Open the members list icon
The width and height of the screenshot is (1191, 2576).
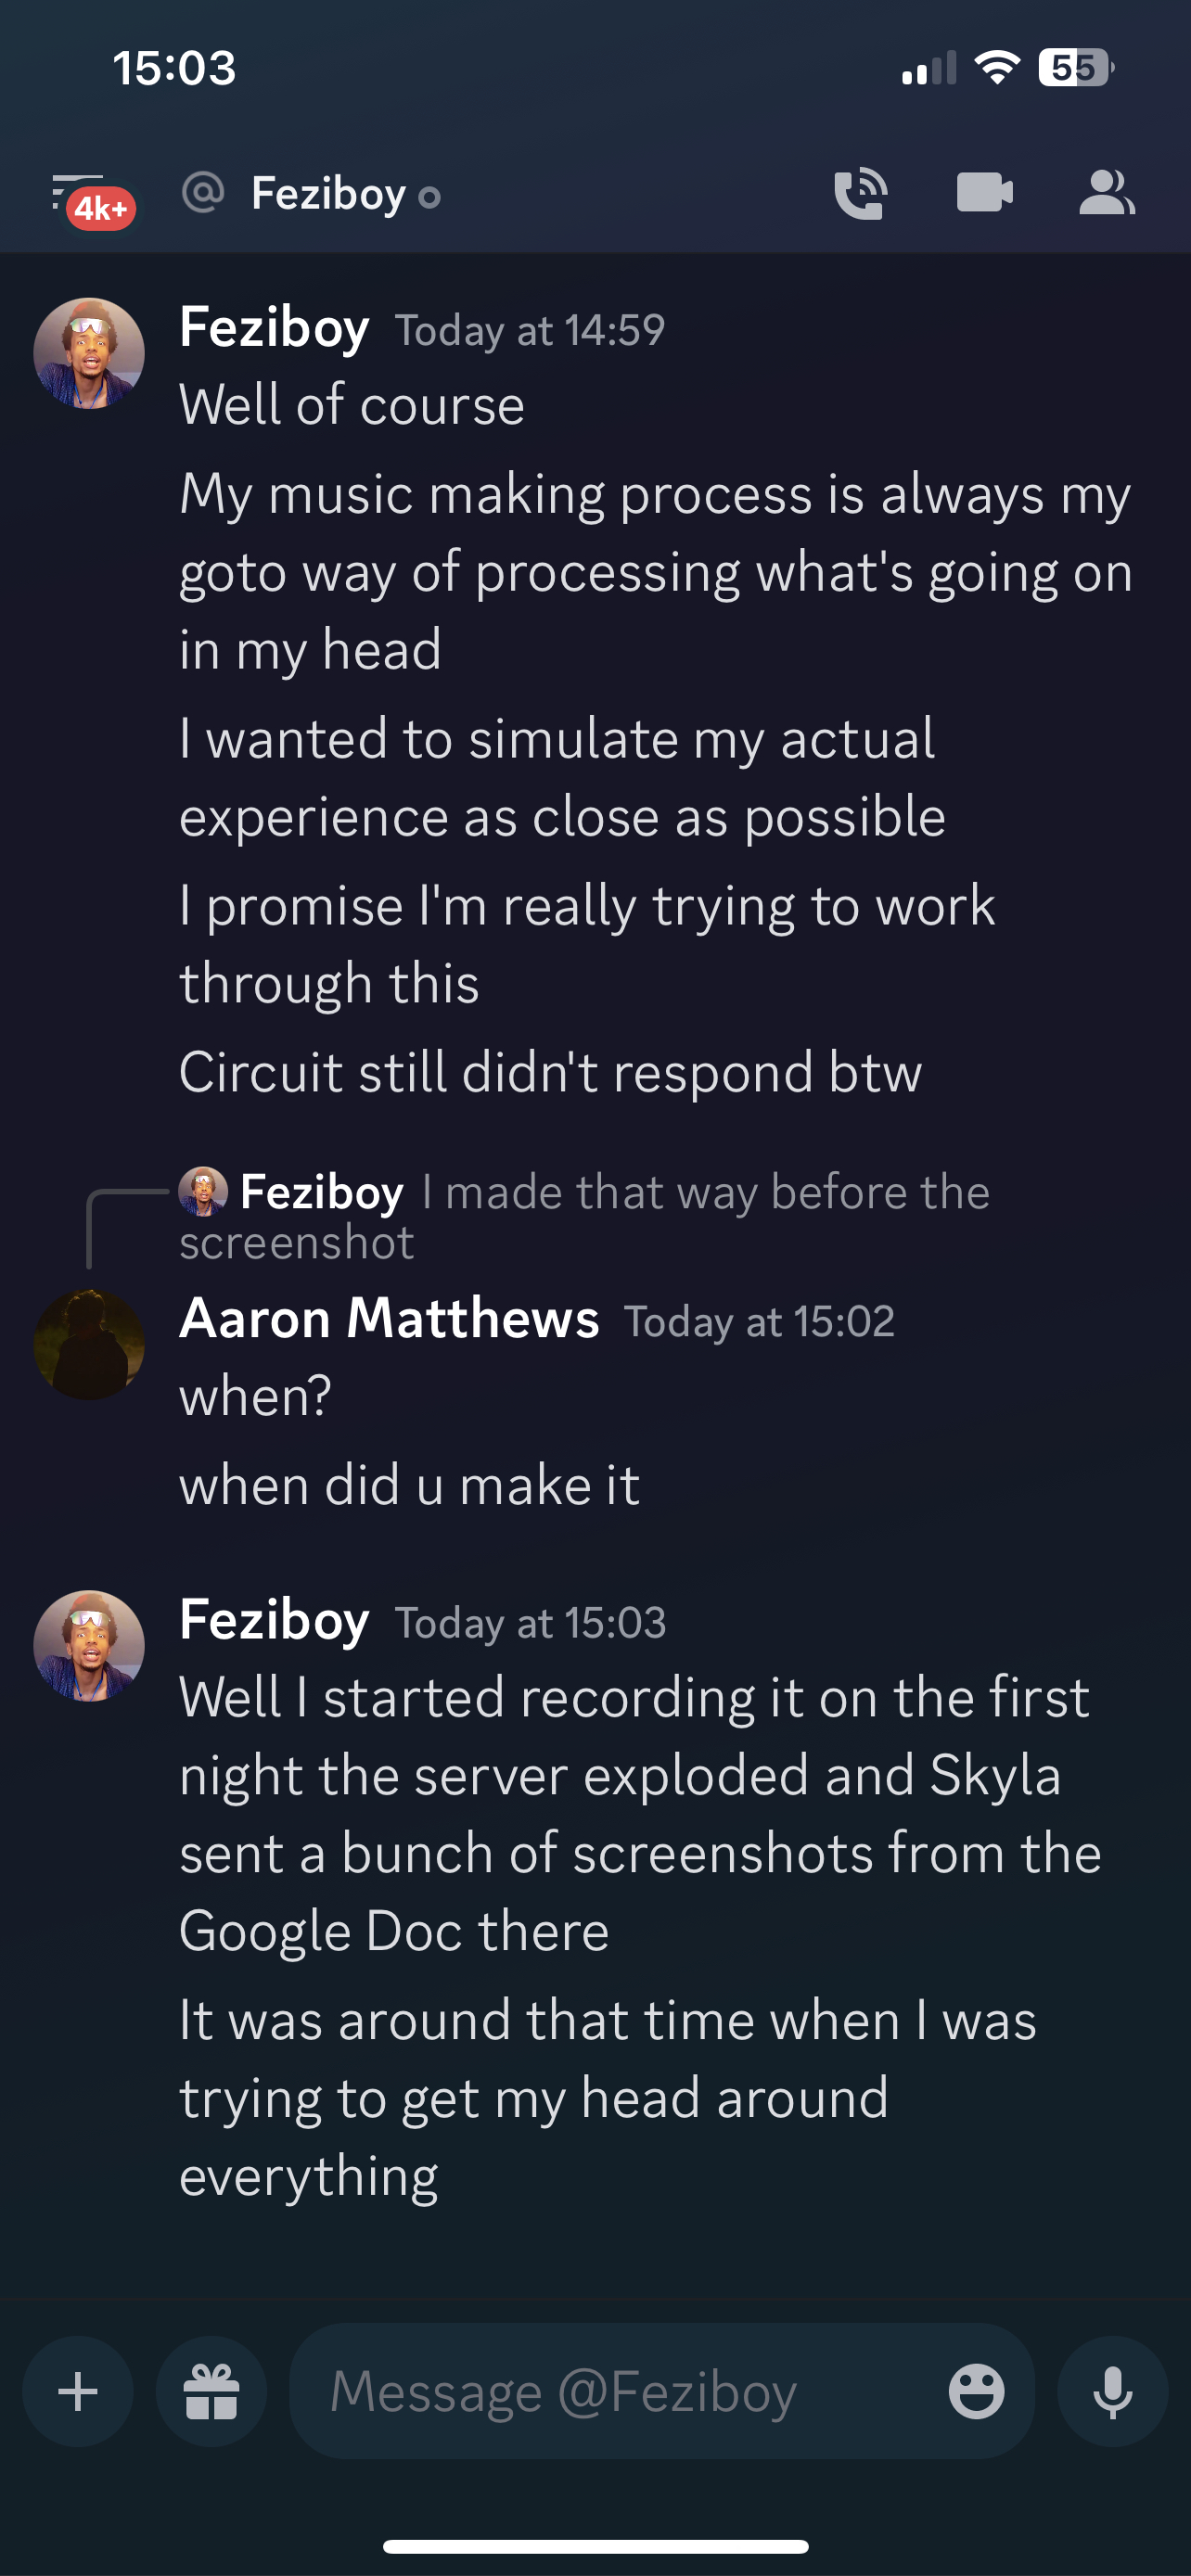[1107, 193]
